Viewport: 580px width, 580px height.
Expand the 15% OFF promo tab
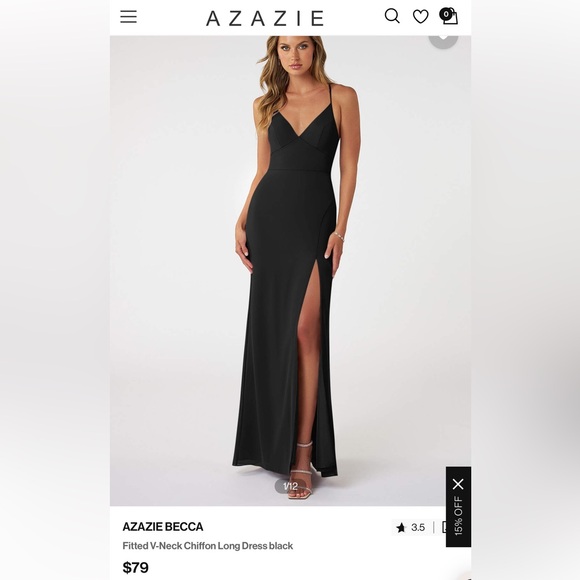pos(458,516)
